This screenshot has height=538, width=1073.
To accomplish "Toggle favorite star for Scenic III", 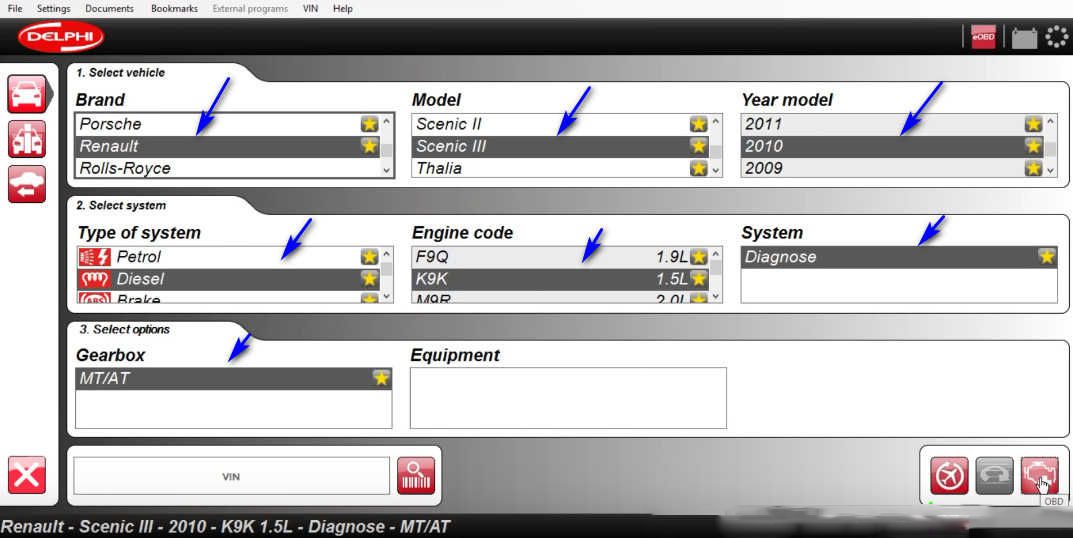I will pyautogui.click(x=698, y=146).
